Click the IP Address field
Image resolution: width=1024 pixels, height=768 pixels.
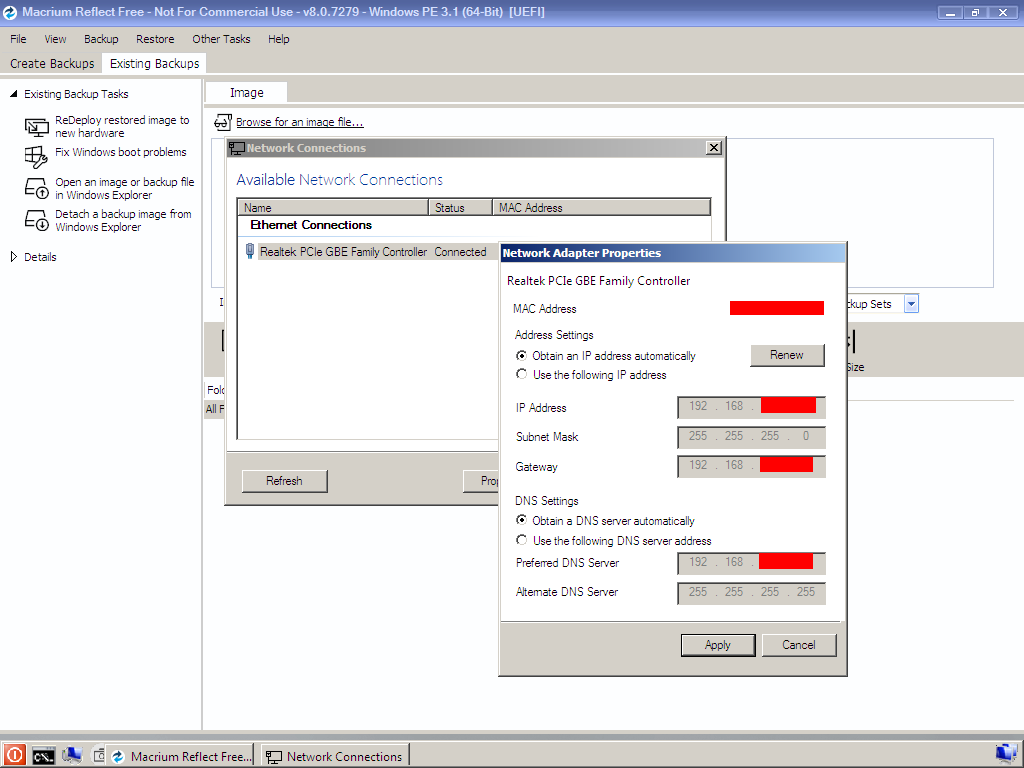(752, 407)
